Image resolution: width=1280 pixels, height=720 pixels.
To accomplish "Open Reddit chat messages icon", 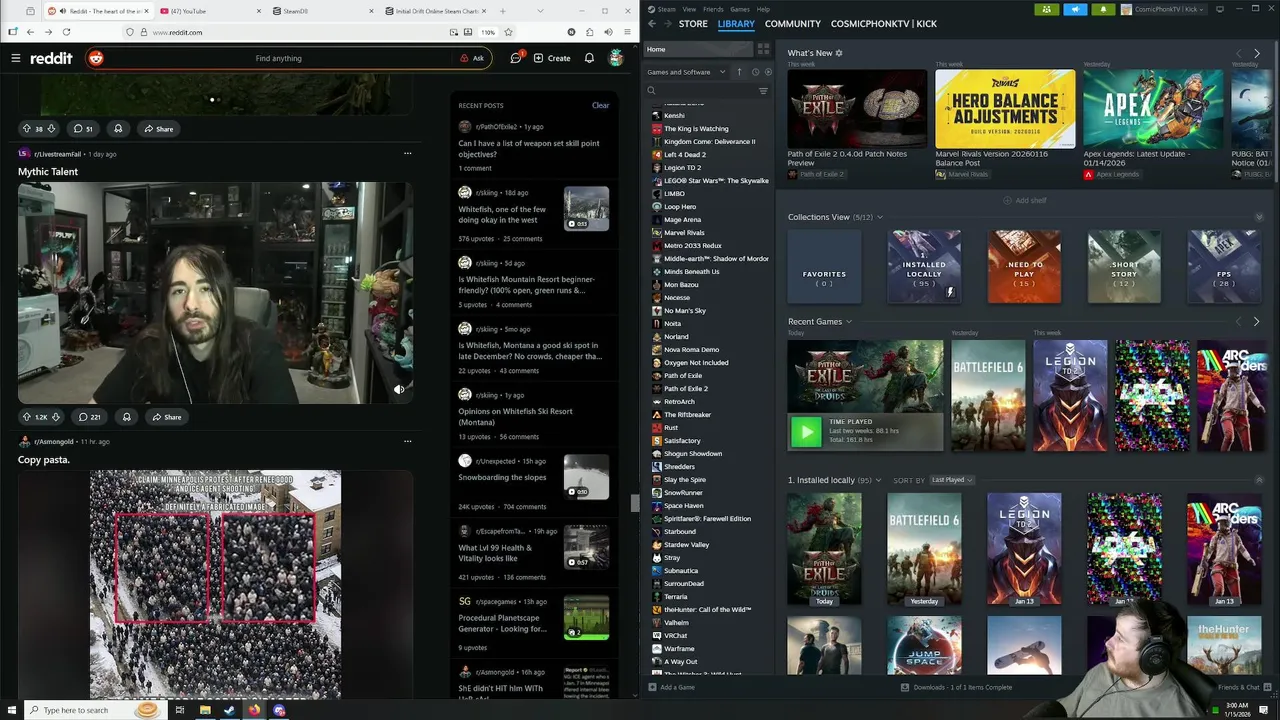I will 516,58.
